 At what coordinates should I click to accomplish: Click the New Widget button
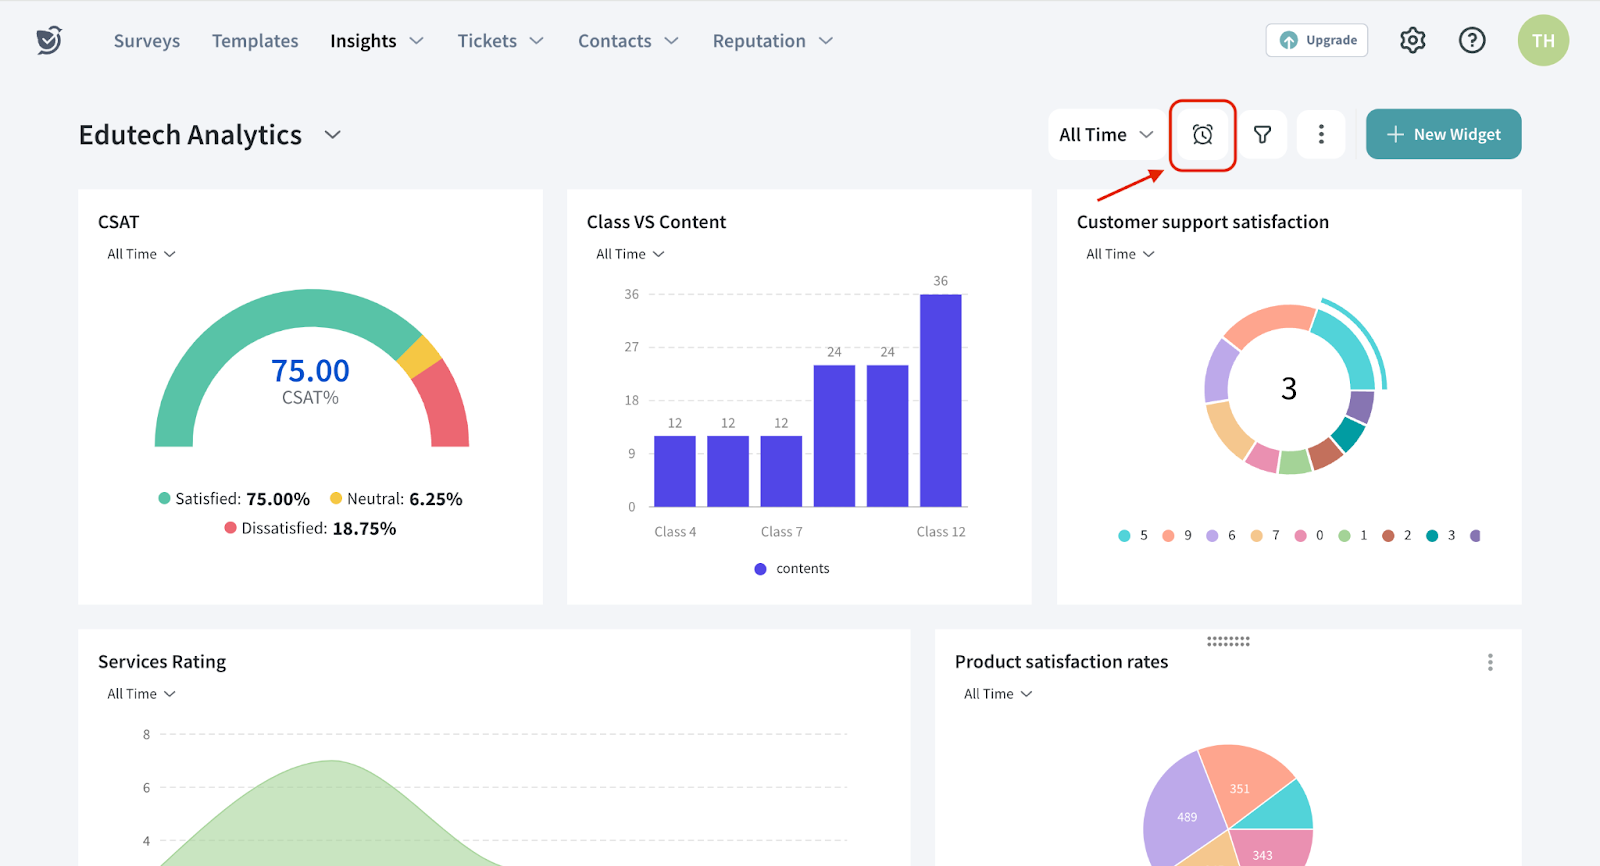pyautogui.click(x=1443, y=135)
